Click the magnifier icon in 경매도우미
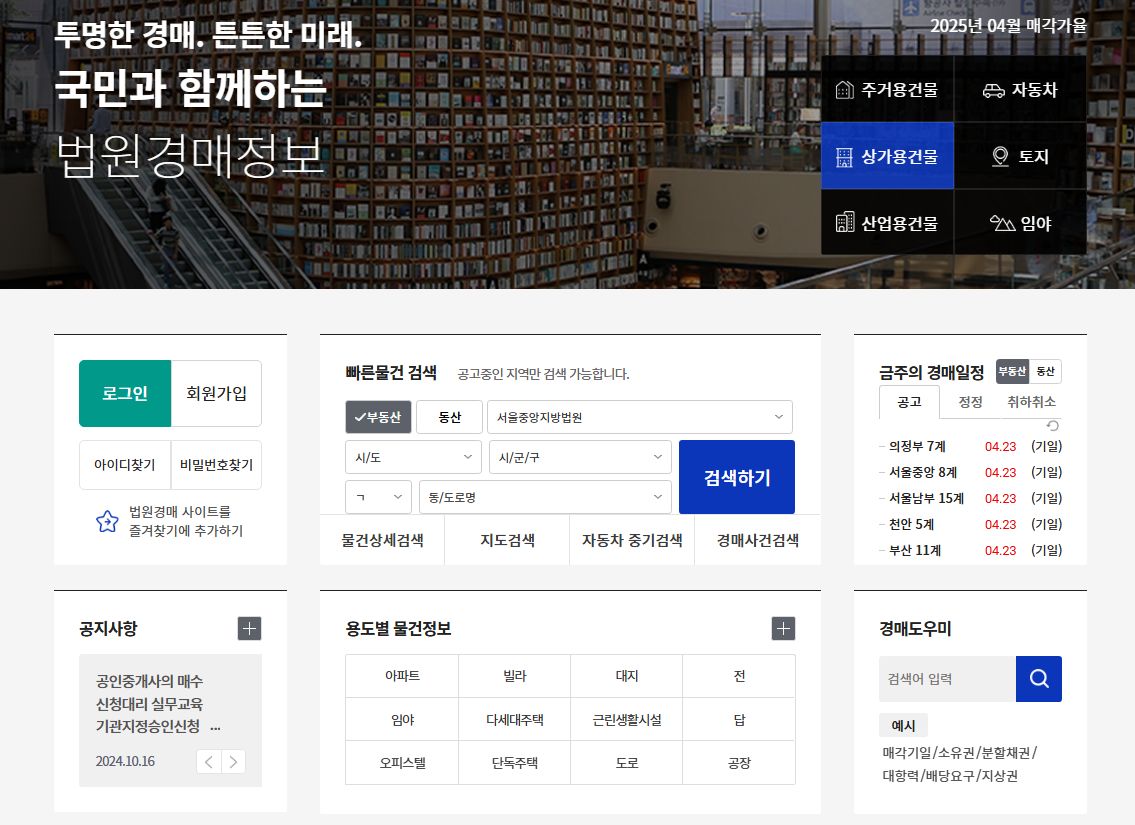The height and width of the screenshot is (825, 1135). pyautogui.click(x=1038, y=678)
